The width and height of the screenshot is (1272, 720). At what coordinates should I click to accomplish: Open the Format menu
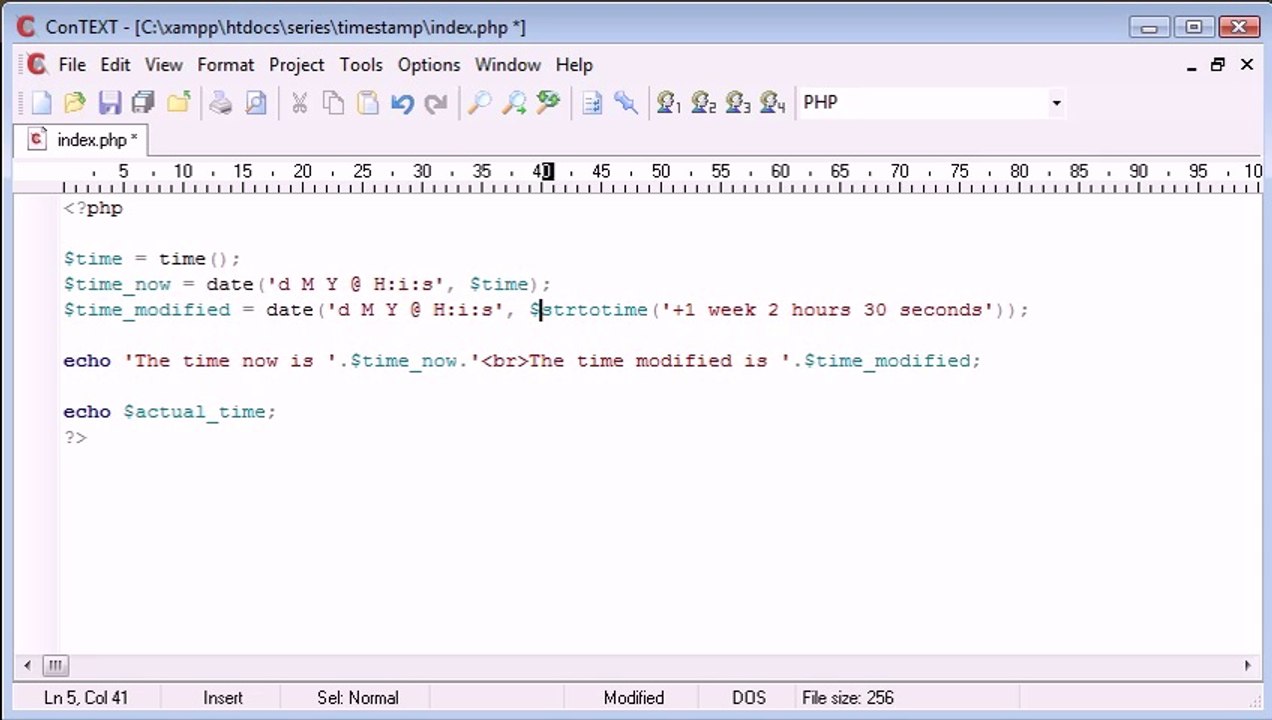click(225, 64)
